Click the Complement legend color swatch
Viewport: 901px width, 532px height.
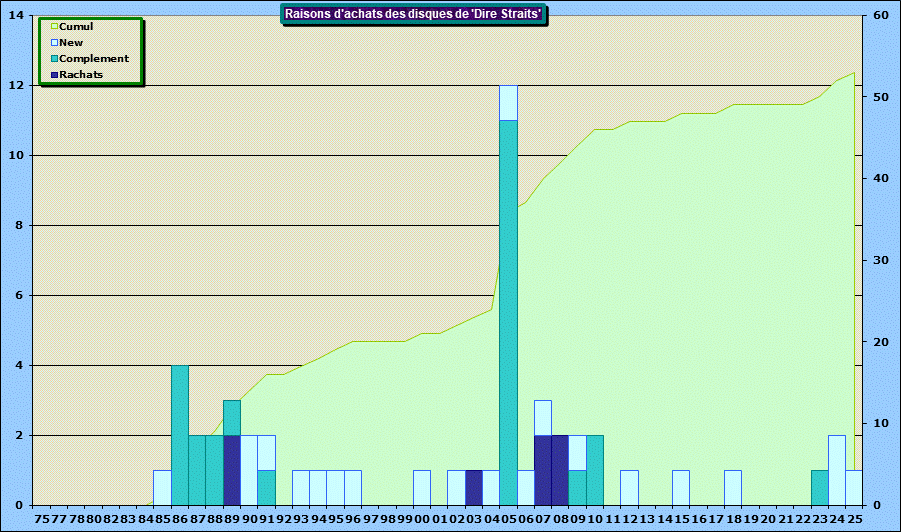pos(55,59)
